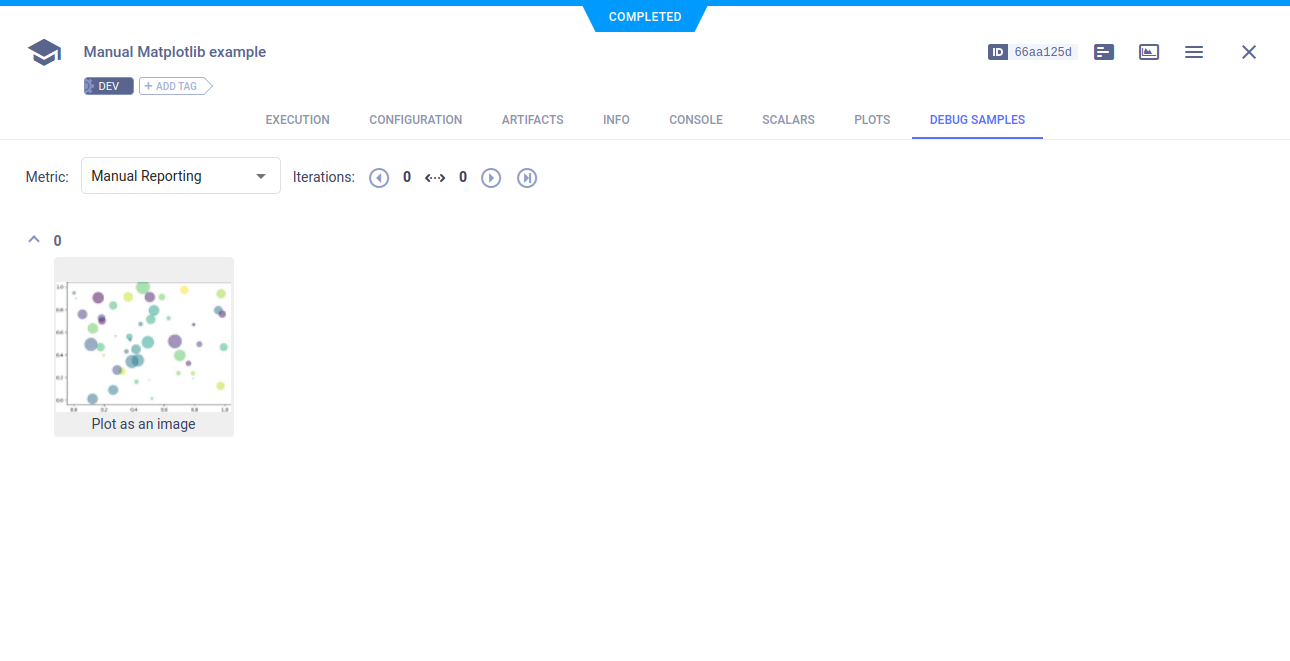The width and height of the screenshot is (1290, 661).
Task: Switch to the Execution tab
Action: click(297, 120)
